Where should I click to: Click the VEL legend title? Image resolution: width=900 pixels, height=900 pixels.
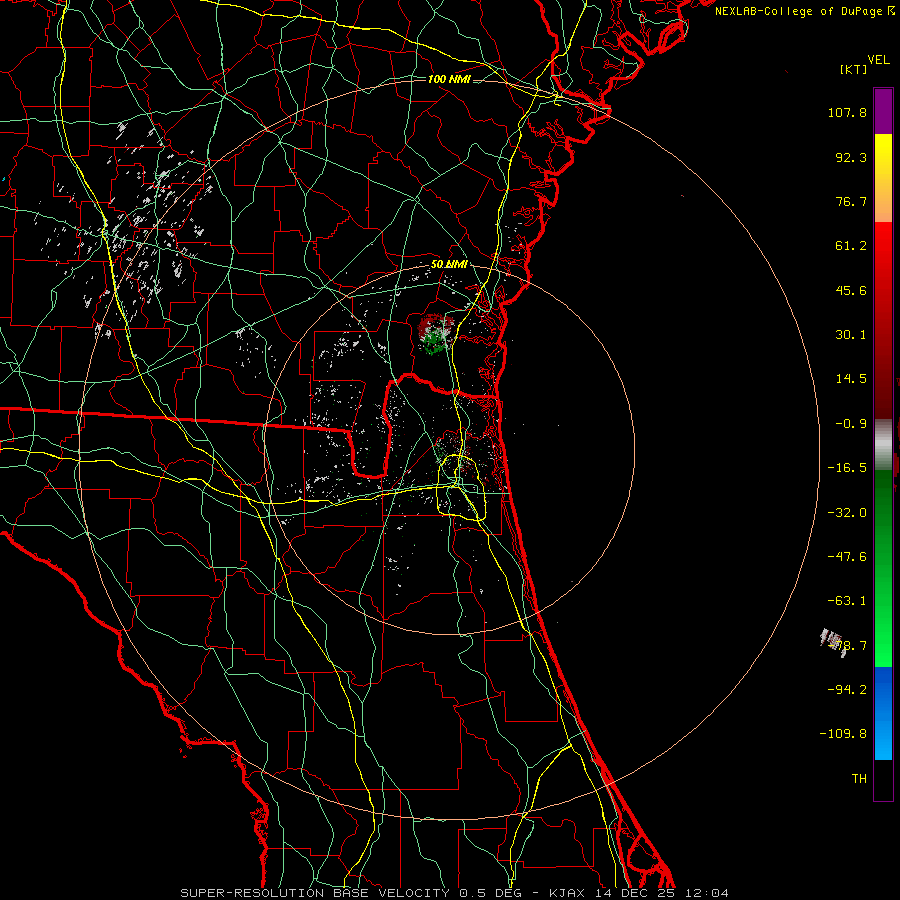coord(879,60)
